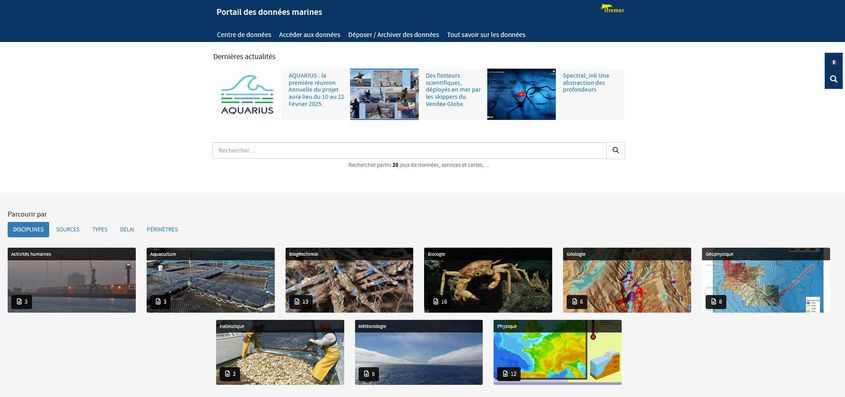
Task: Open the Géophysique map discipline card
Action: [766, 280]
